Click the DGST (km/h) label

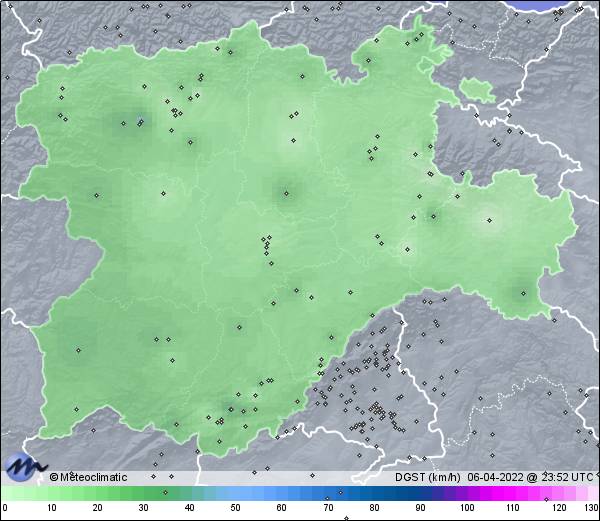[x=428, y=477]
